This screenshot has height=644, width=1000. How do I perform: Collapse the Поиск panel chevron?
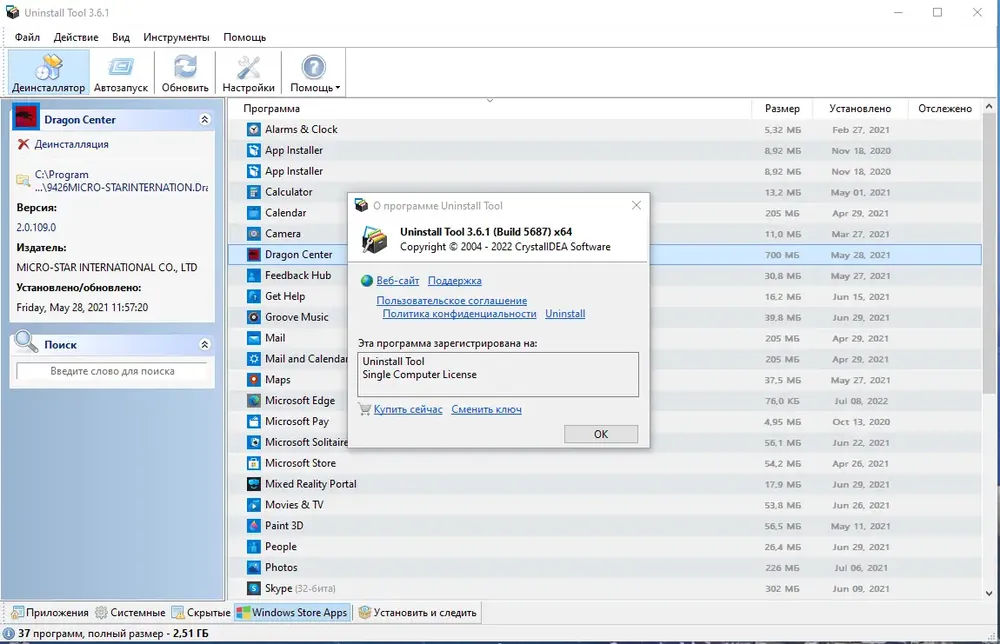(205, 344)
